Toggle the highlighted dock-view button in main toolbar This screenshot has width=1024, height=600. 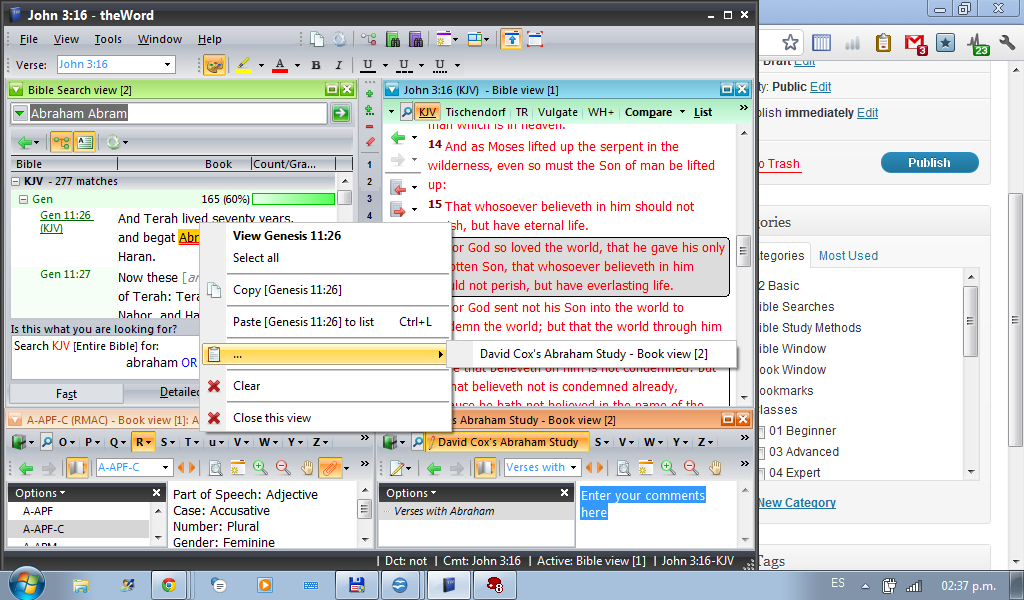[x=511, y=39]
